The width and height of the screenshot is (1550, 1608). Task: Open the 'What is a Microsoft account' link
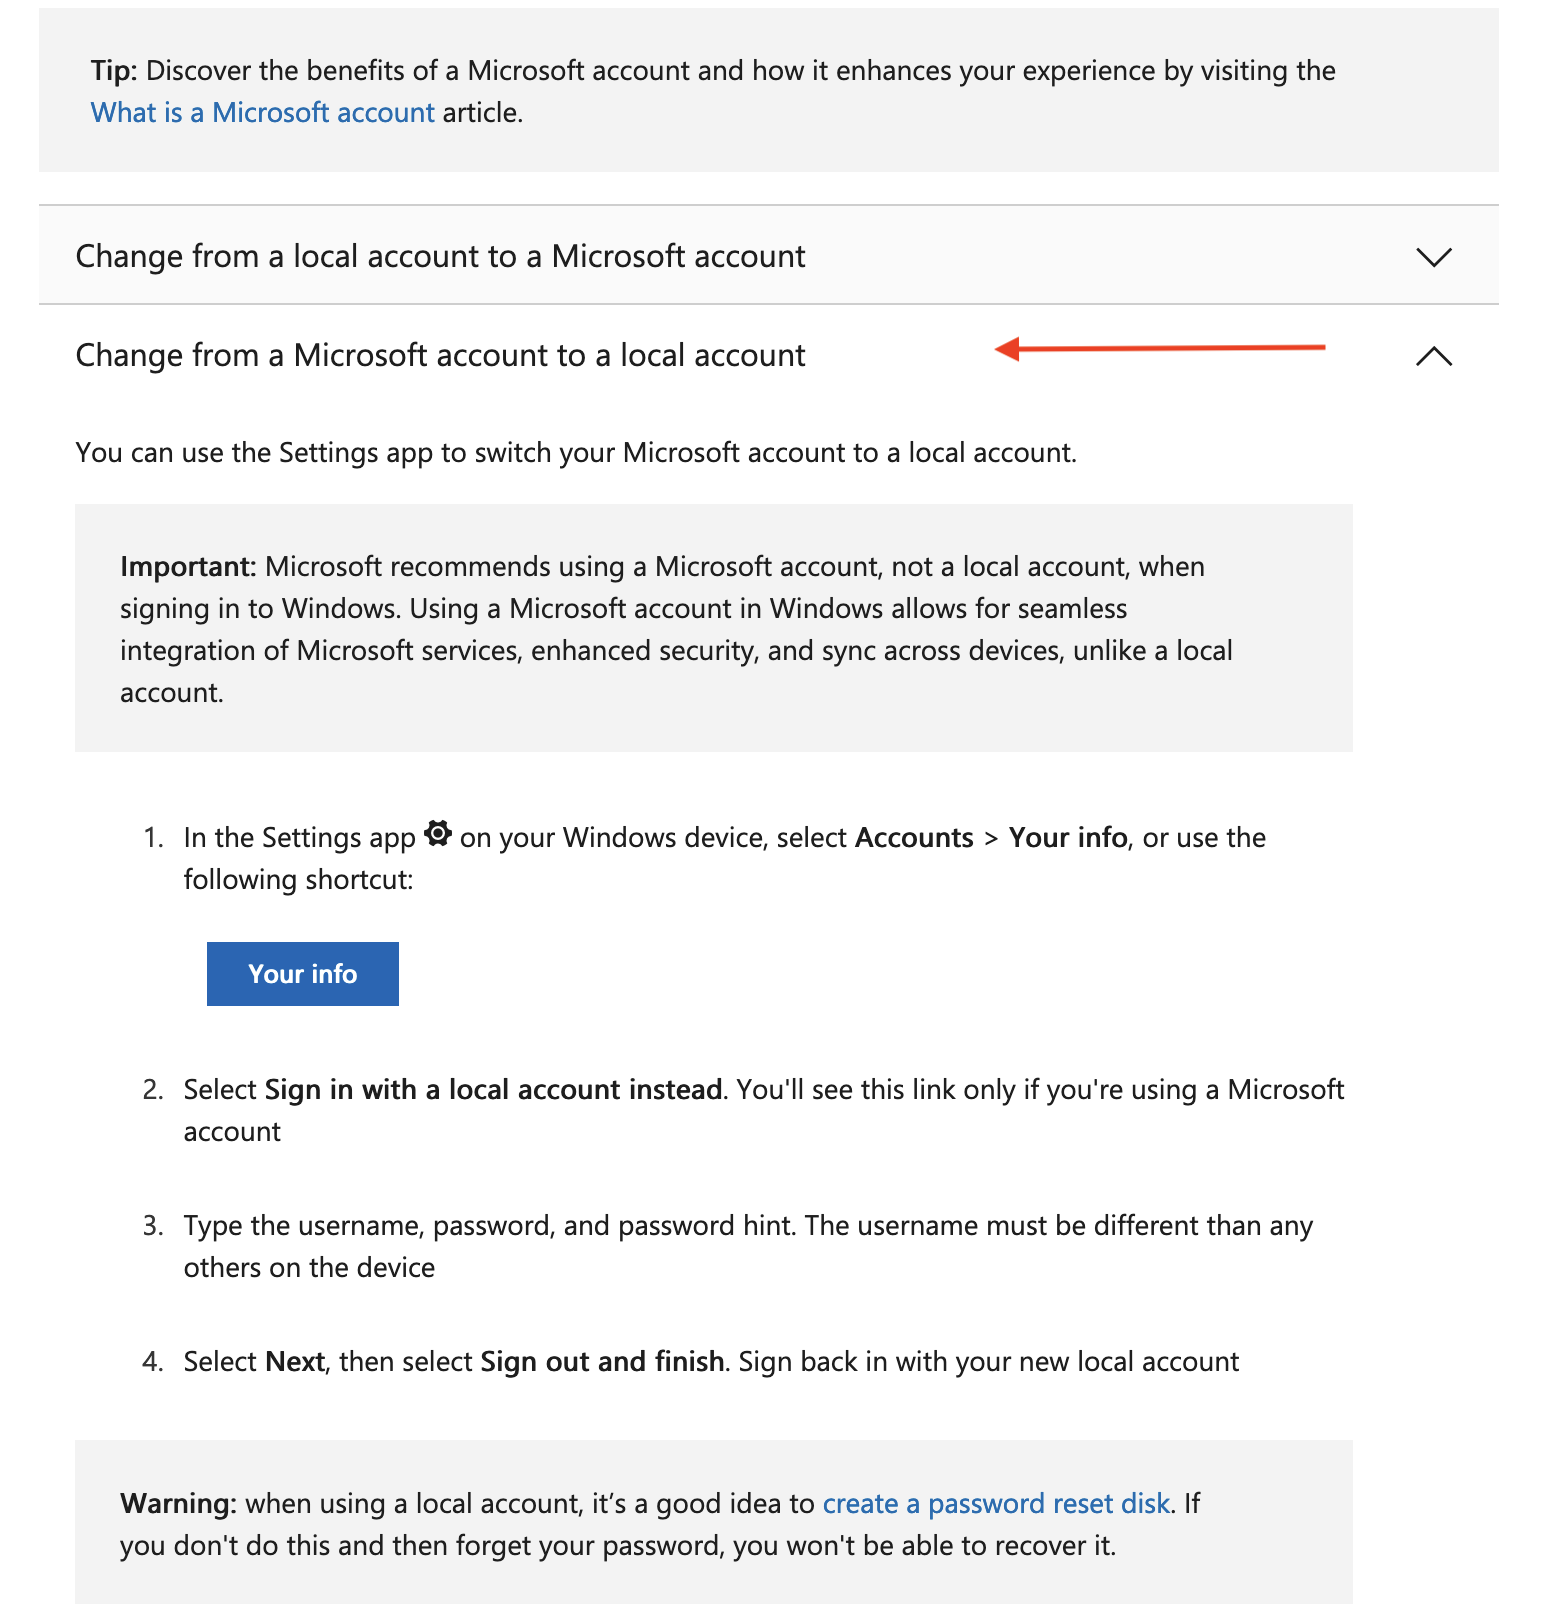tap(262, 112)
